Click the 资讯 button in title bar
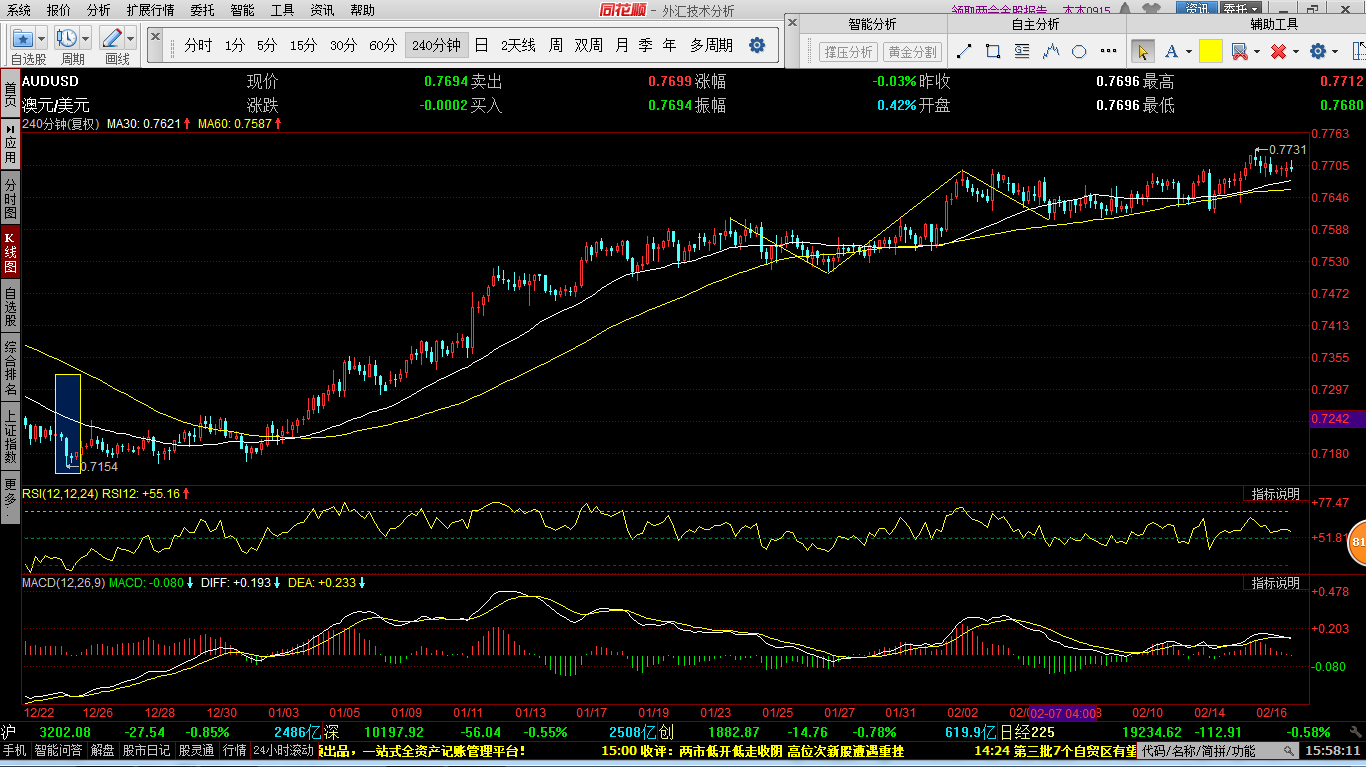This screenshot has width=1366, height=767. pyautogui.click(x=1197, y=9)
